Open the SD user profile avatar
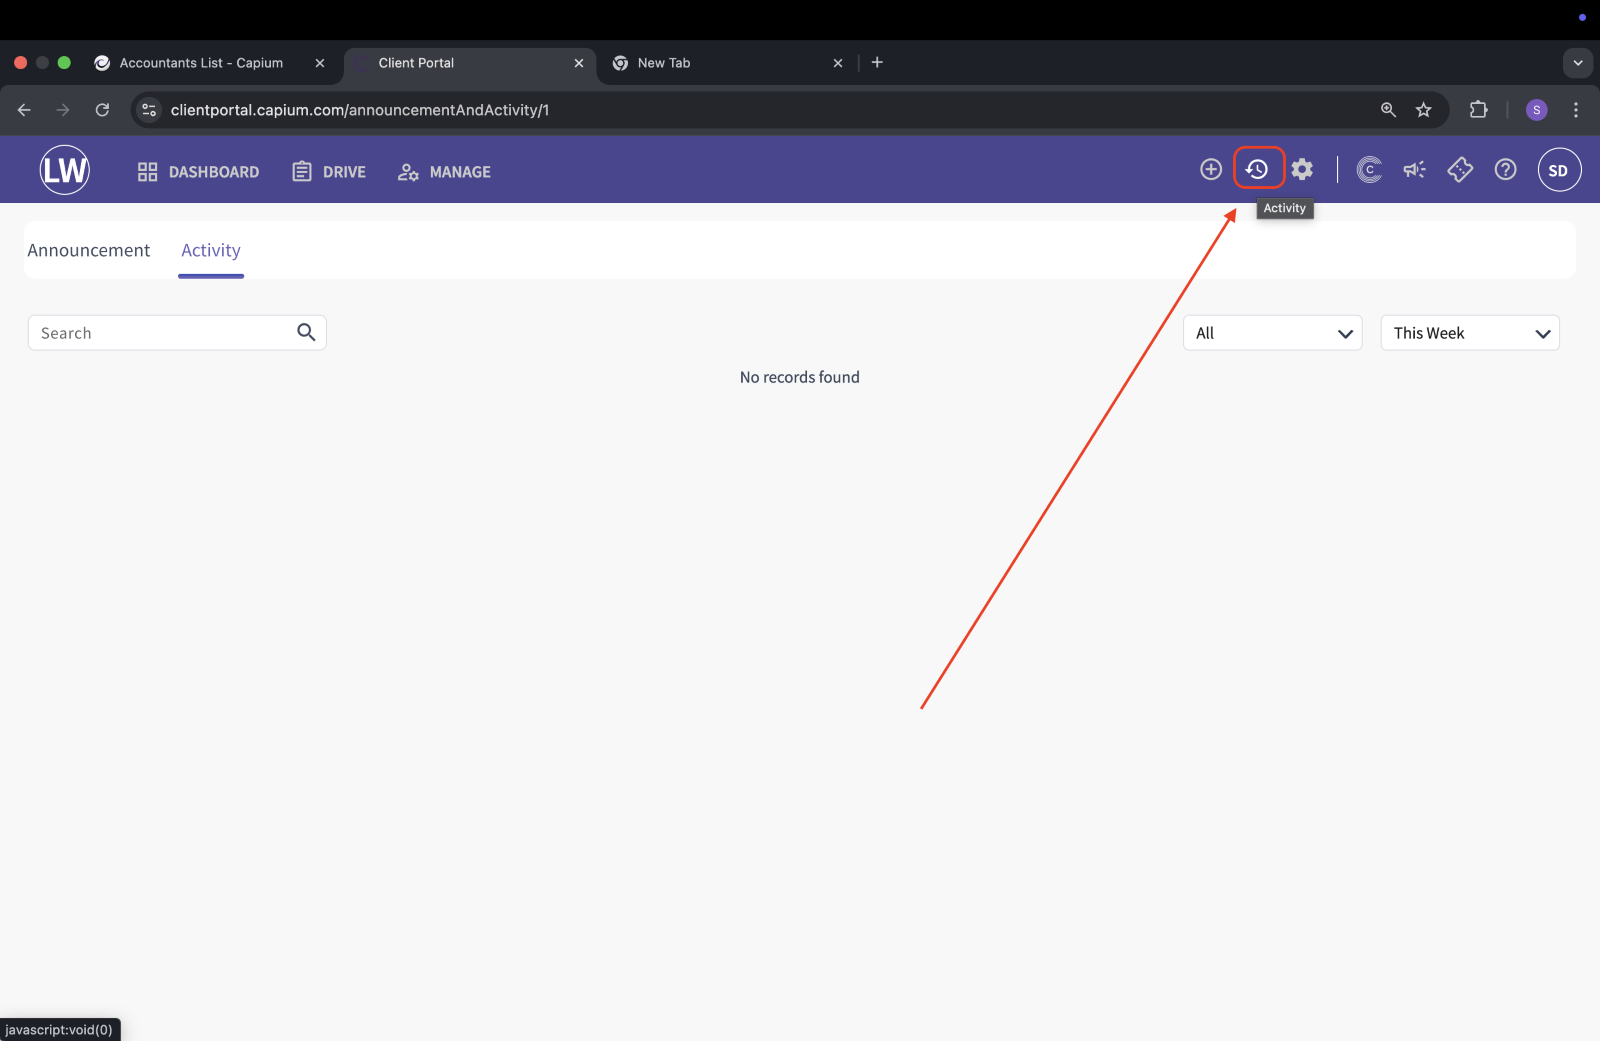Screen dimensions: 1600x1041 click(x=1559, y=170)
